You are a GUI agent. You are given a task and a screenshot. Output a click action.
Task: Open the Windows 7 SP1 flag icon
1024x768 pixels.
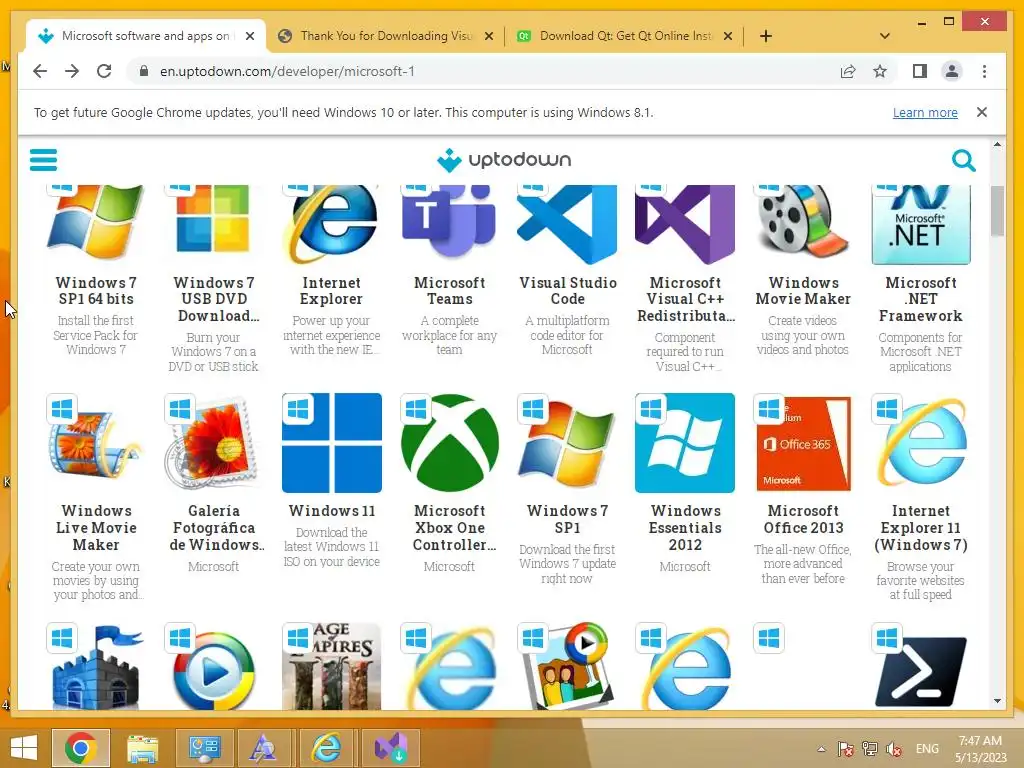568,443
